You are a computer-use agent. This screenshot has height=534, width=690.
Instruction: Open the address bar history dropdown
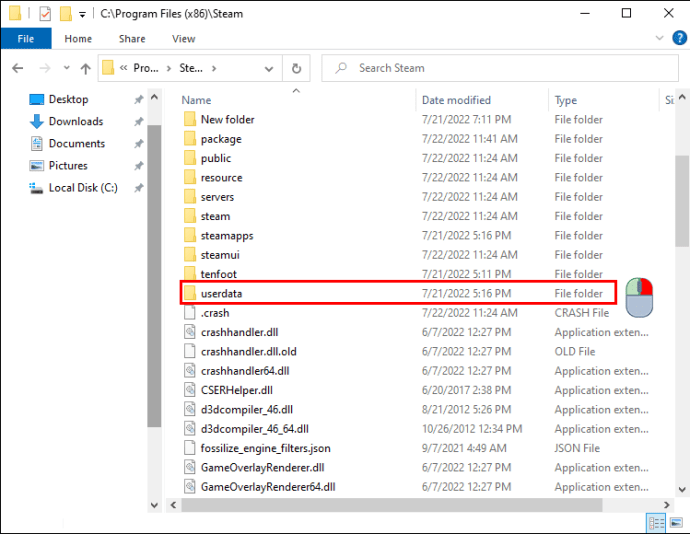[268, 69]
